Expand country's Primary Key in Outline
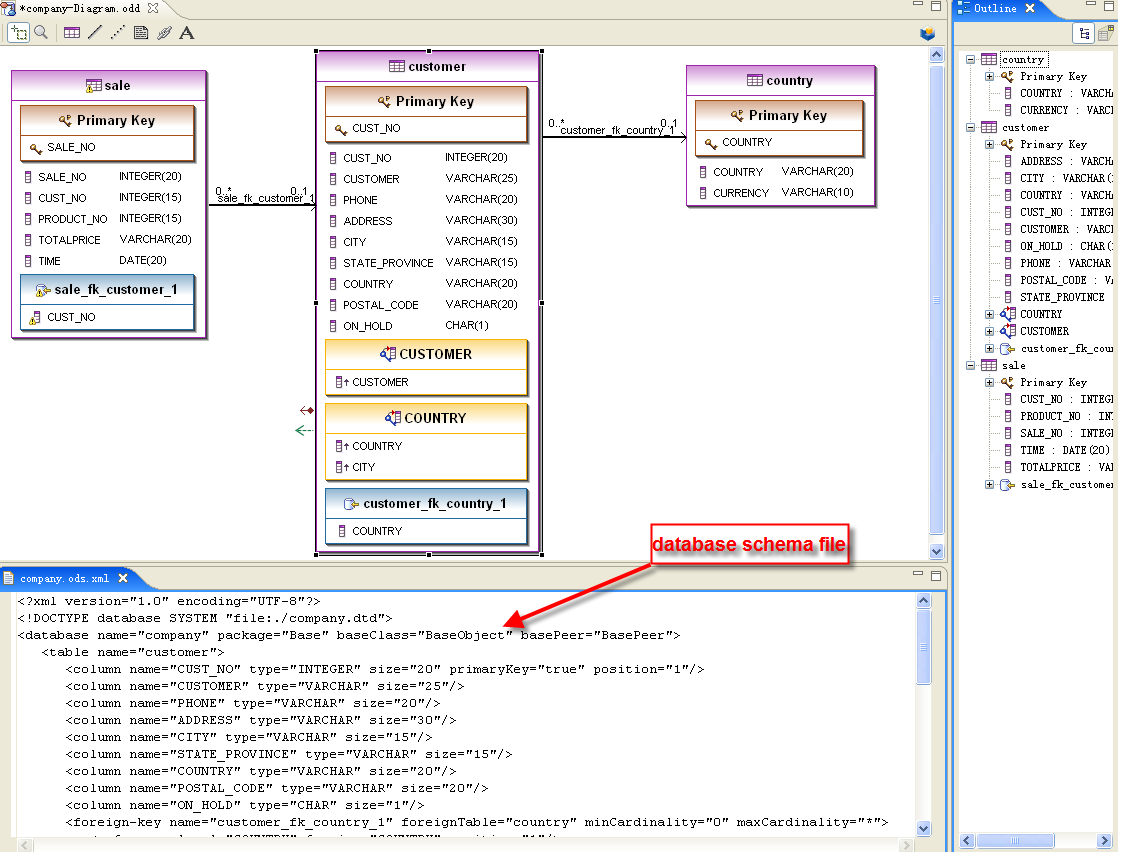 (x=989, y=77)
